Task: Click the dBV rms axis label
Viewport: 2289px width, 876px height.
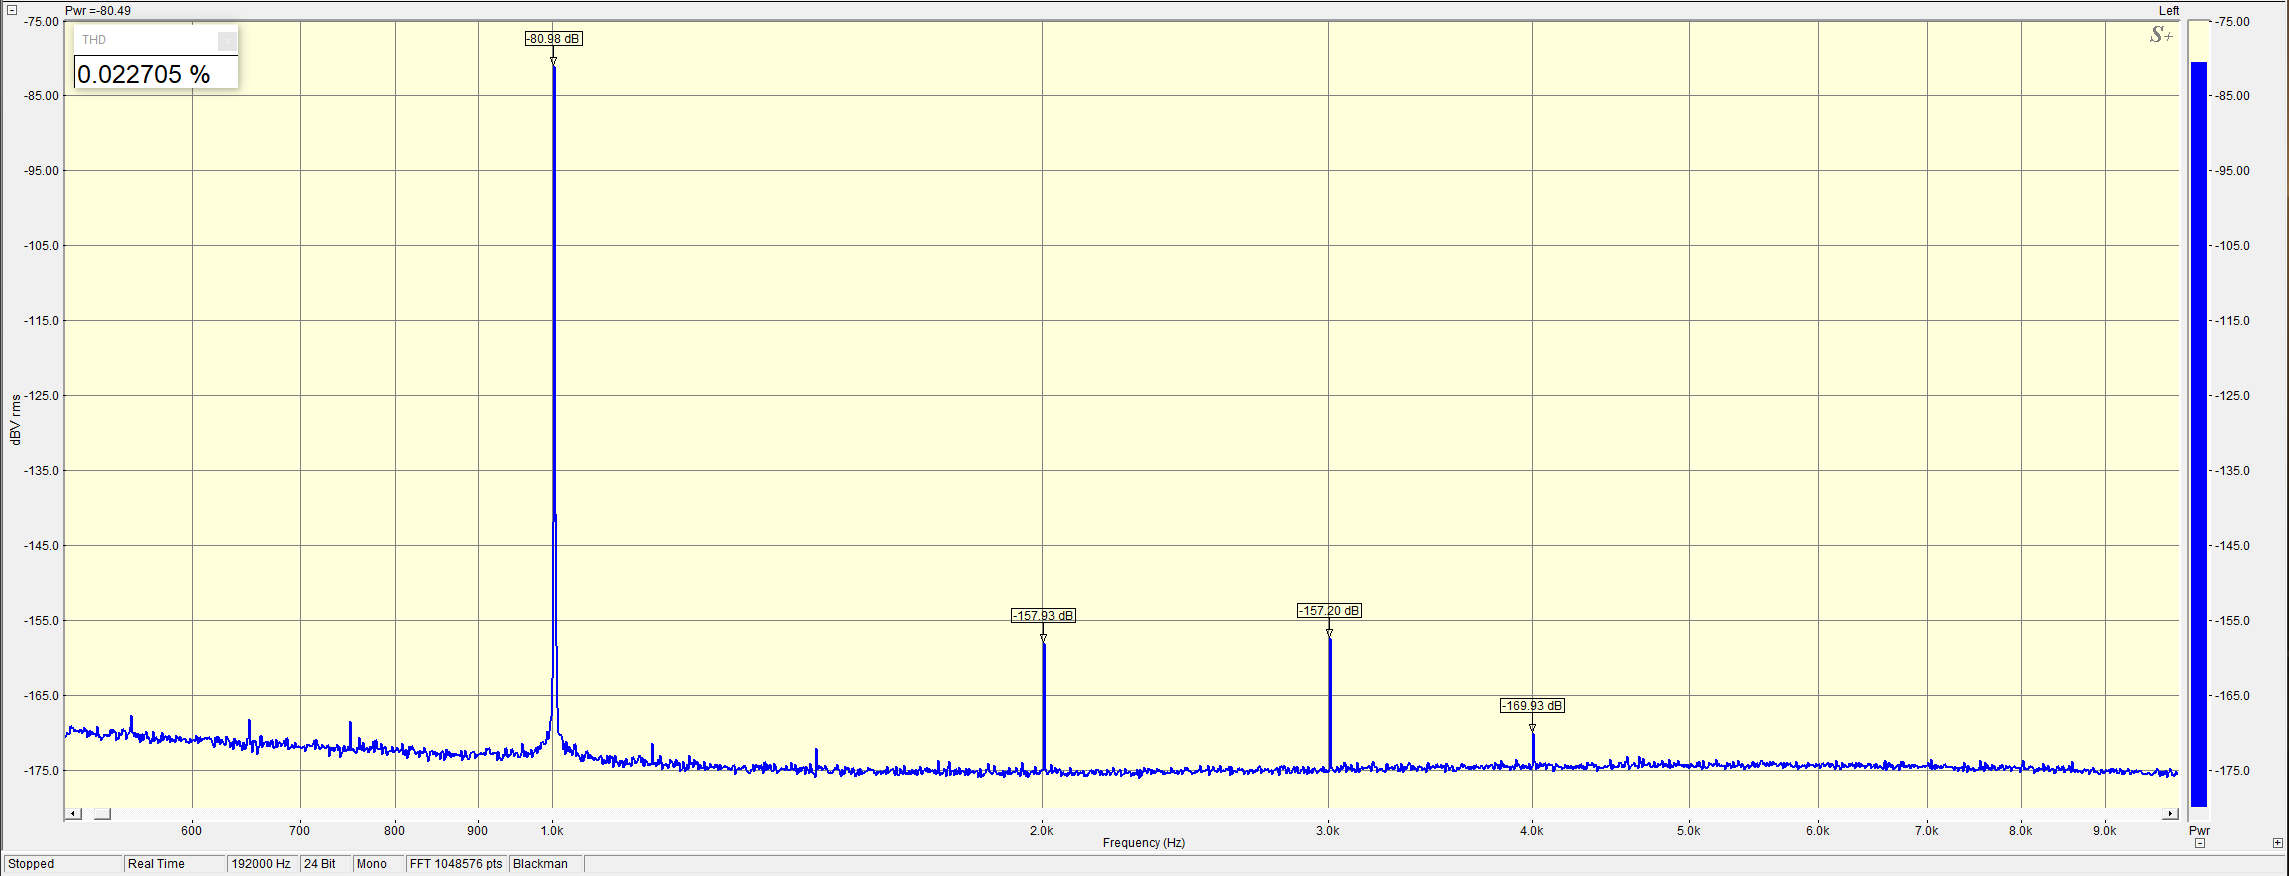Action: (16, 419)
